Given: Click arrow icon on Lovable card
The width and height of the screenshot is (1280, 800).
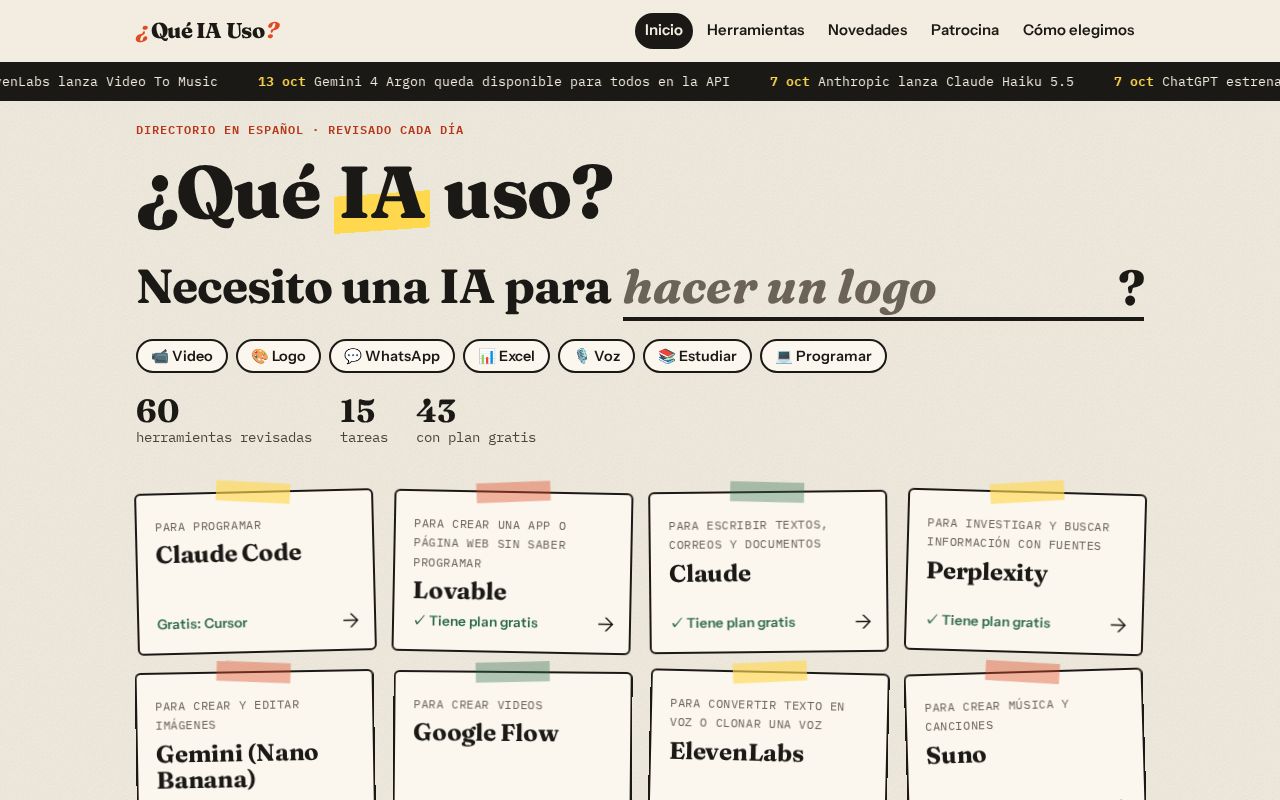Looking at the screenshot, I should (605, 624).
